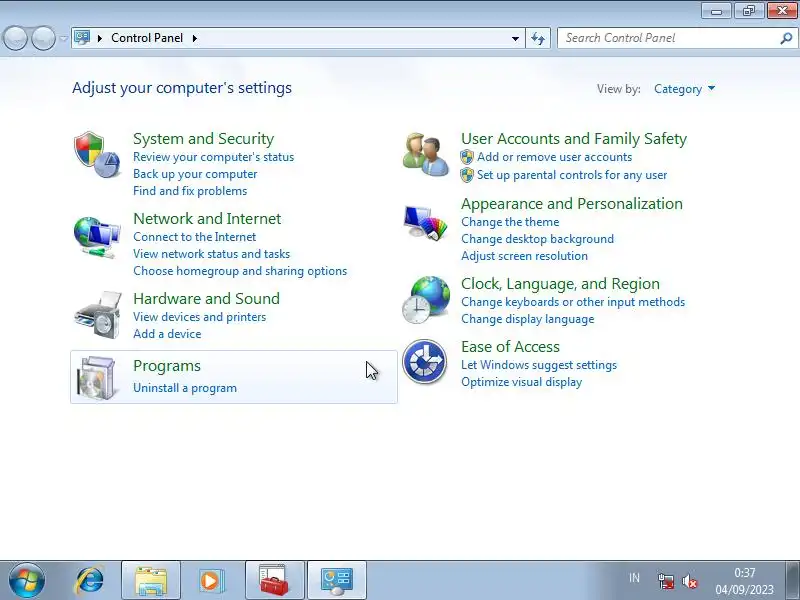Open Windows Explorer folder on taskbar

click(151, 580)
